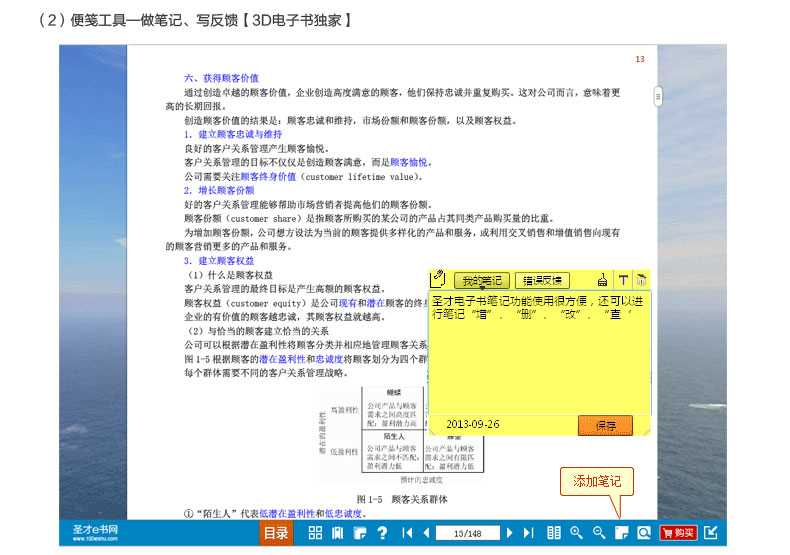This screenshot has height=555, width=790.
Task: Open the 目录 table of contents
Action: (x=276, y=533)
